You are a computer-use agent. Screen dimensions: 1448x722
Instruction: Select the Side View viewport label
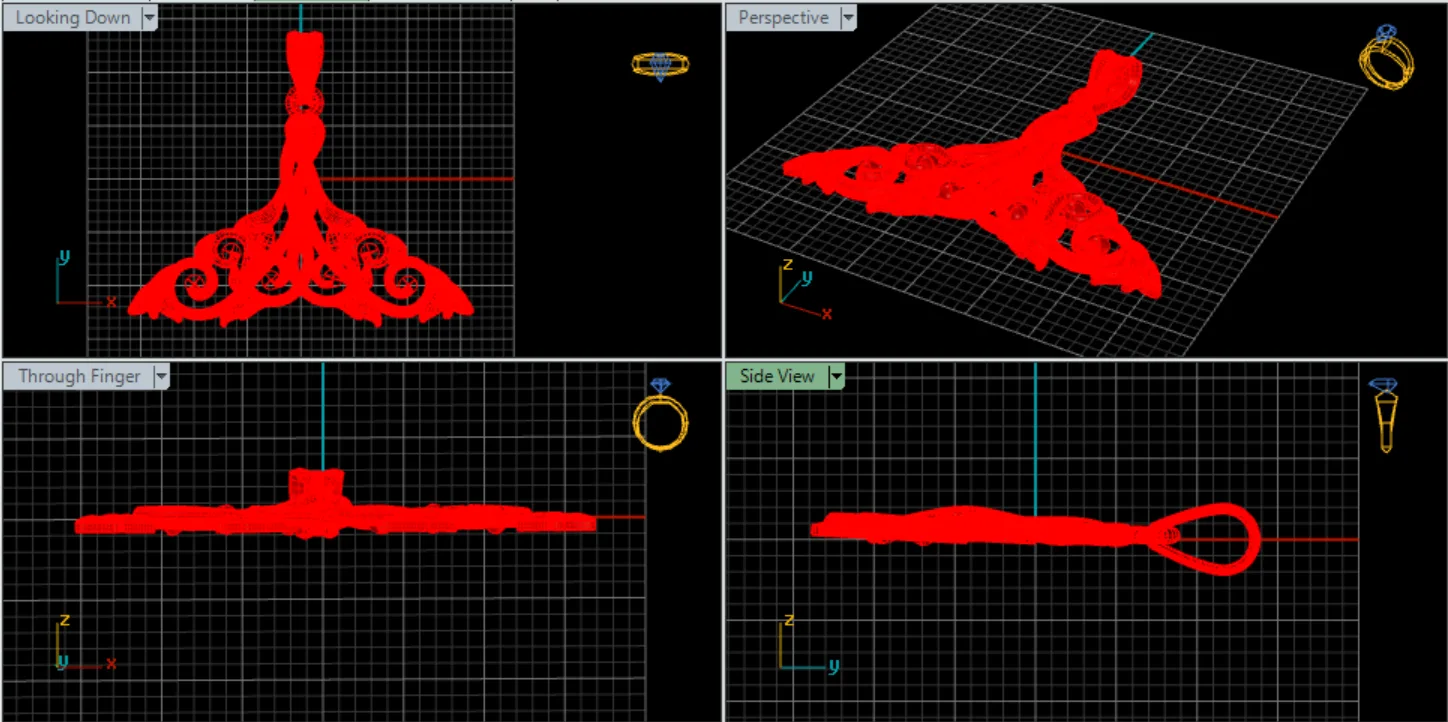pos(777,377)
